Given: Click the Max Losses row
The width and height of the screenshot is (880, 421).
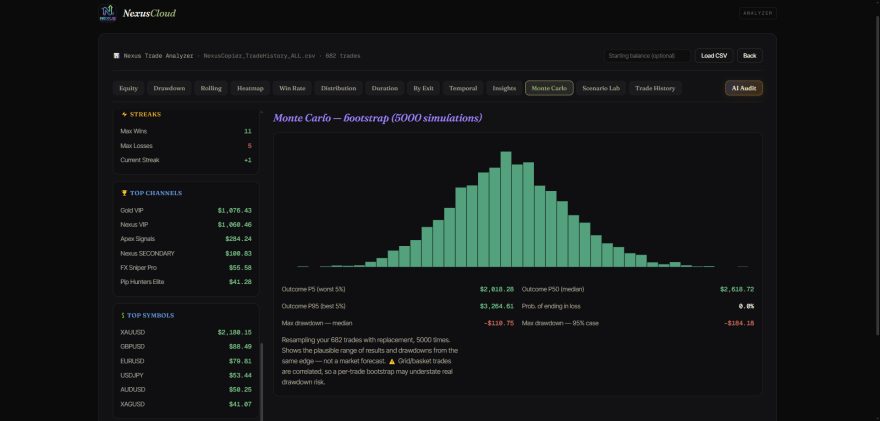Looking at the screenshot, I should tap(186, 146).
